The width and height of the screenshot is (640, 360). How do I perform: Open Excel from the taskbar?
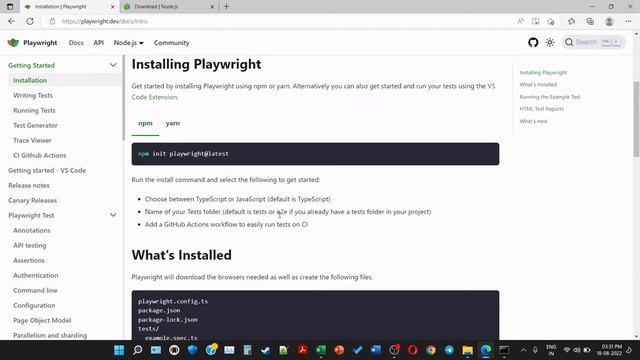pos(321,350)
